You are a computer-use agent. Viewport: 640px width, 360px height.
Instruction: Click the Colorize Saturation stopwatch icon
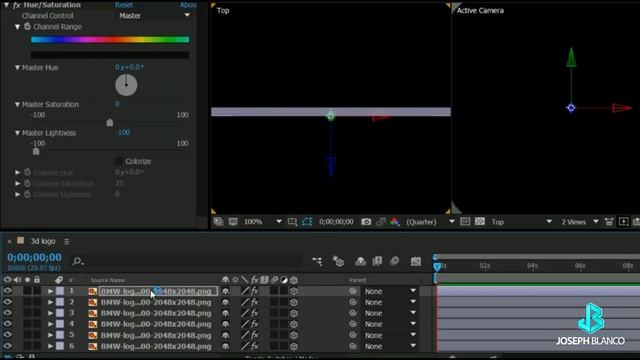(27, 183)
